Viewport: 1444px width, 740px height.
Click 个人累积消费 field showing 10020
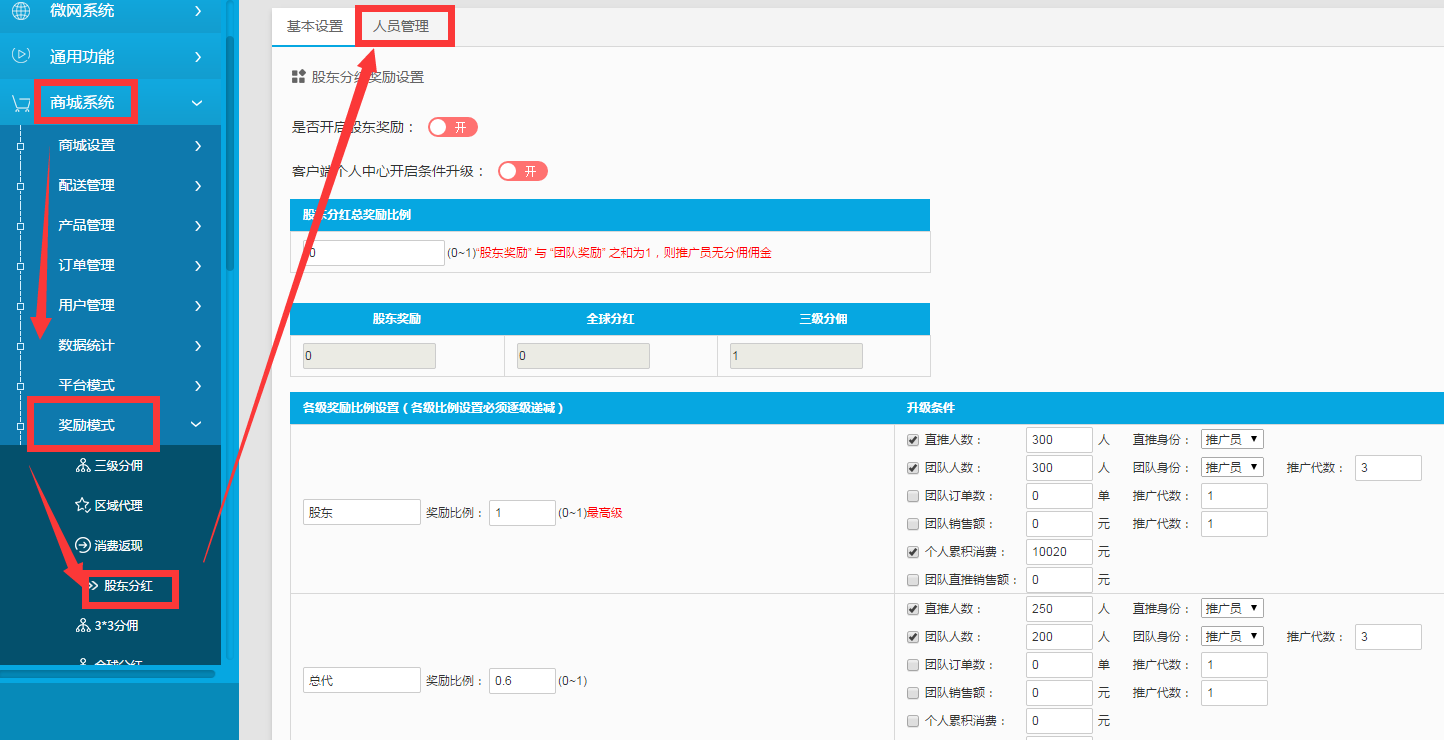tap(1059, 551)
